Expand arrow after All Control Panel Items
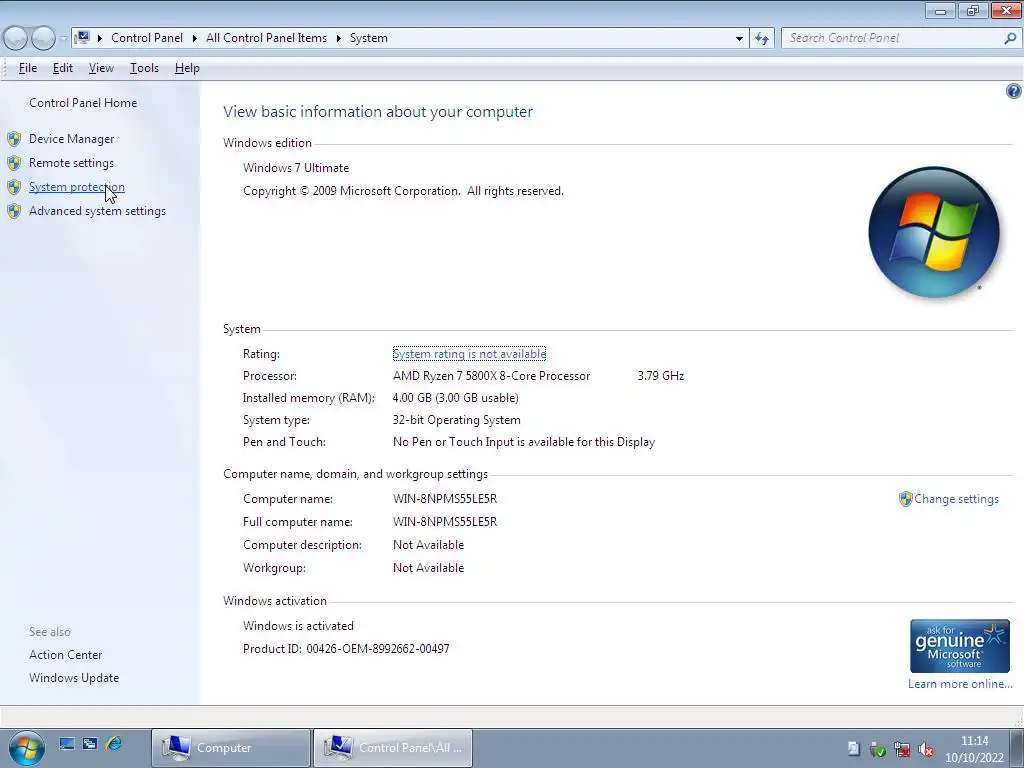Viewport: 1024px width, 768px height. pyautogui.click(x=338, y=38)
